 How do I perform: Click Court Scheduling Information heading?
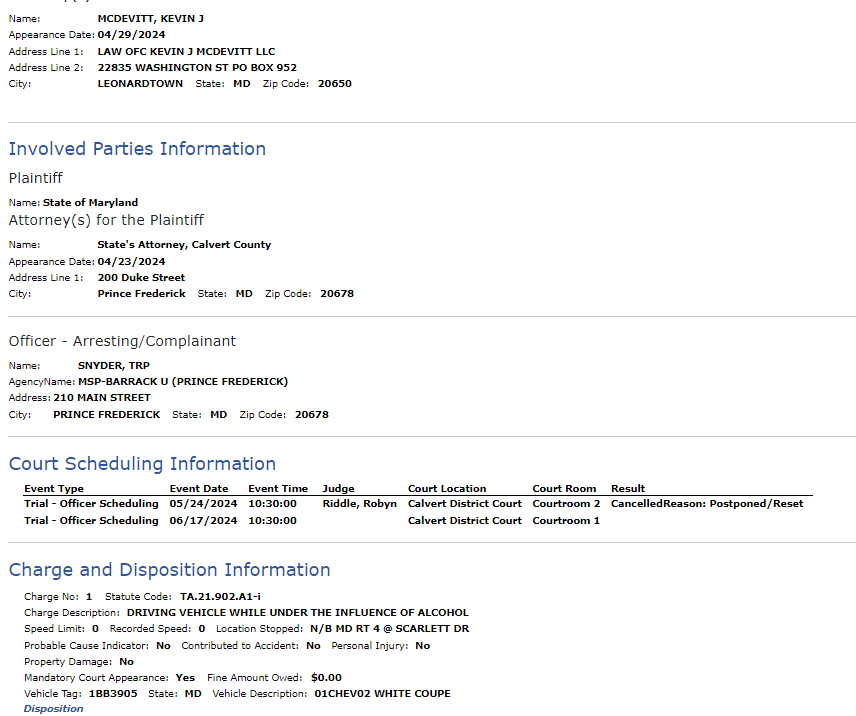(x=142, y=463)
